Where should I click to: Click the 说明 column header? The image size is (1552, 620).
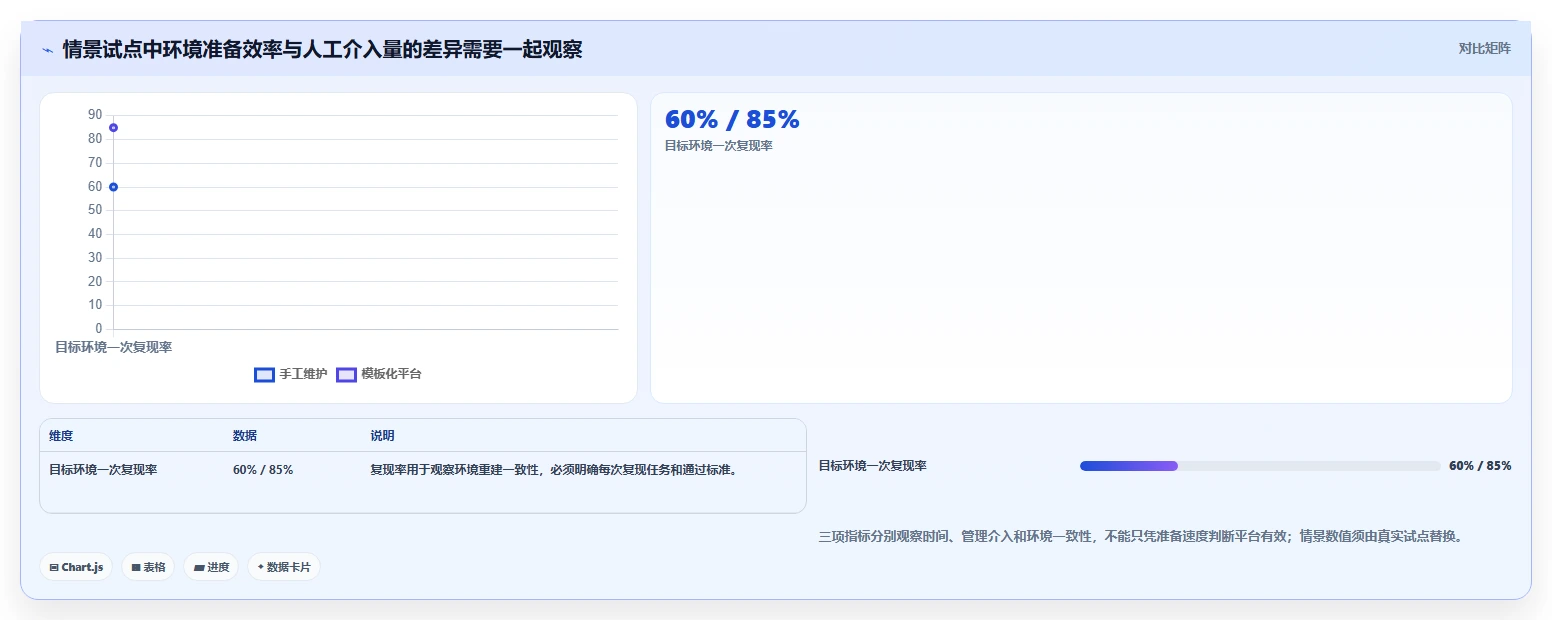point(382,436)
